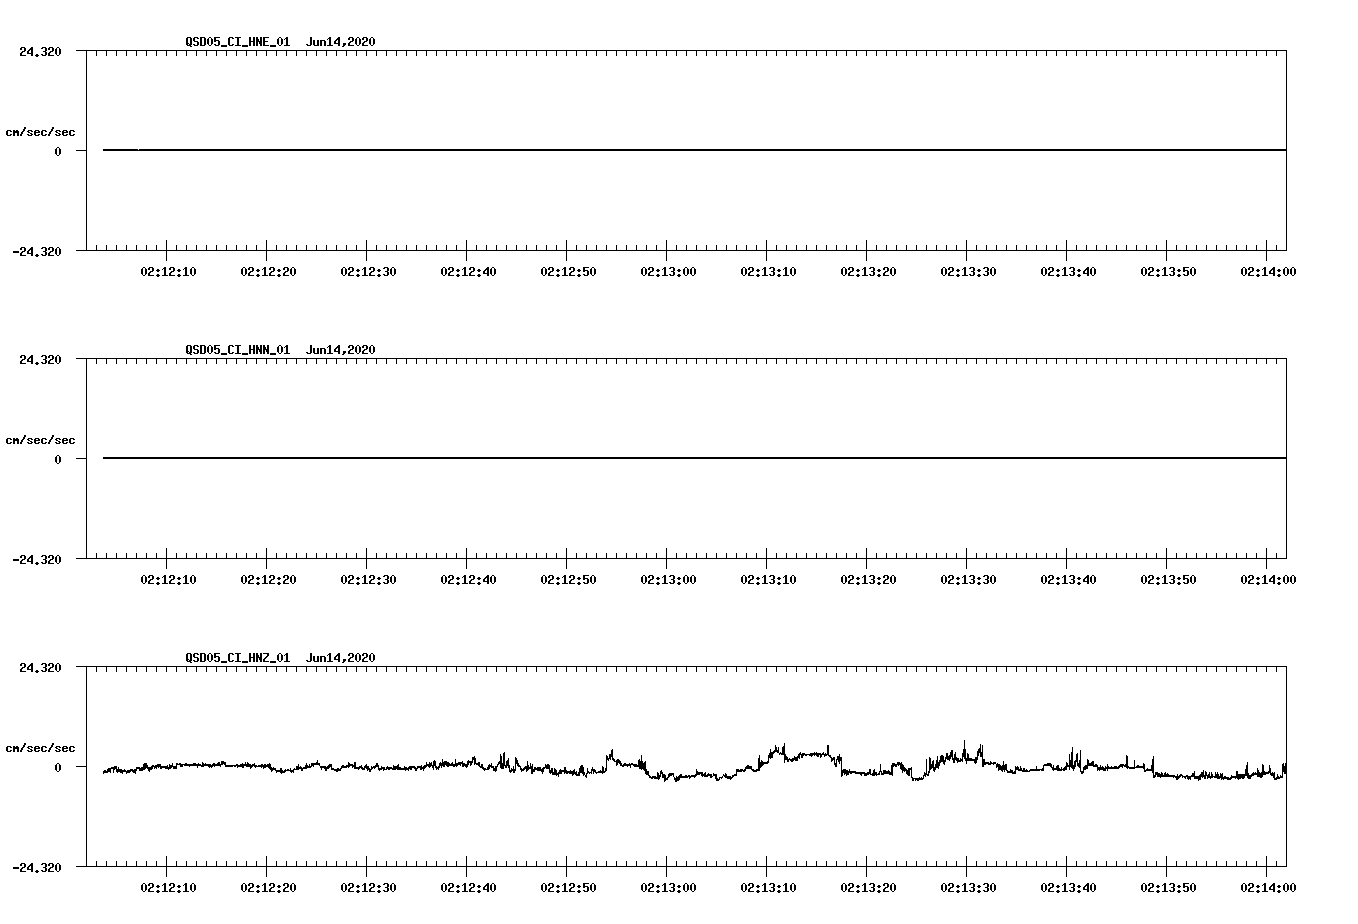Click 02:13:40 time label on HNN axis
Image resolution: width=1358 pixels, height=924 pixels.
(1068, 580)
